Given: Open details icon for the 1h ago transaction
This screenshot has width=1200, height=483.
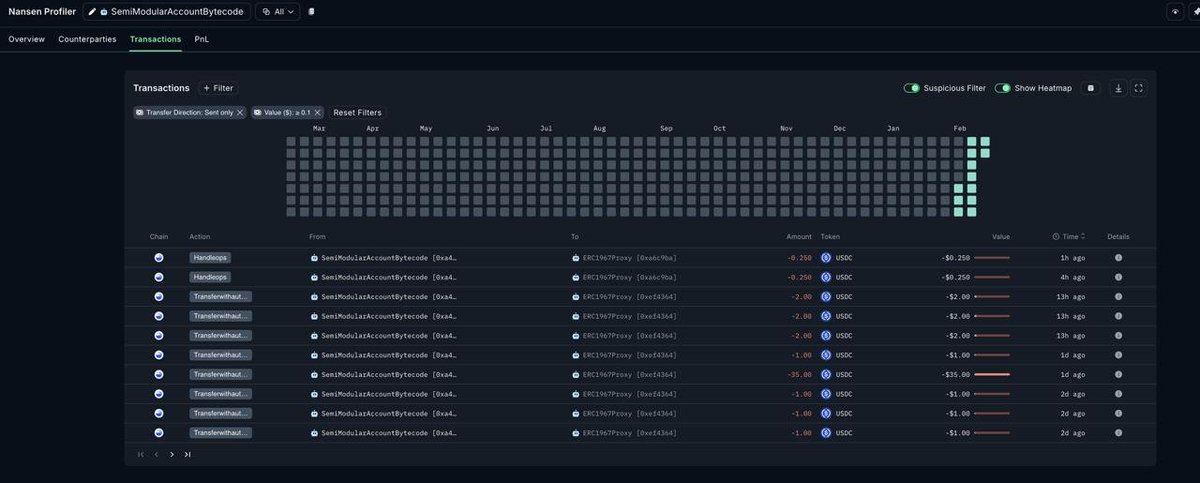Looking at the screenshot, I should coord(1118,257).
